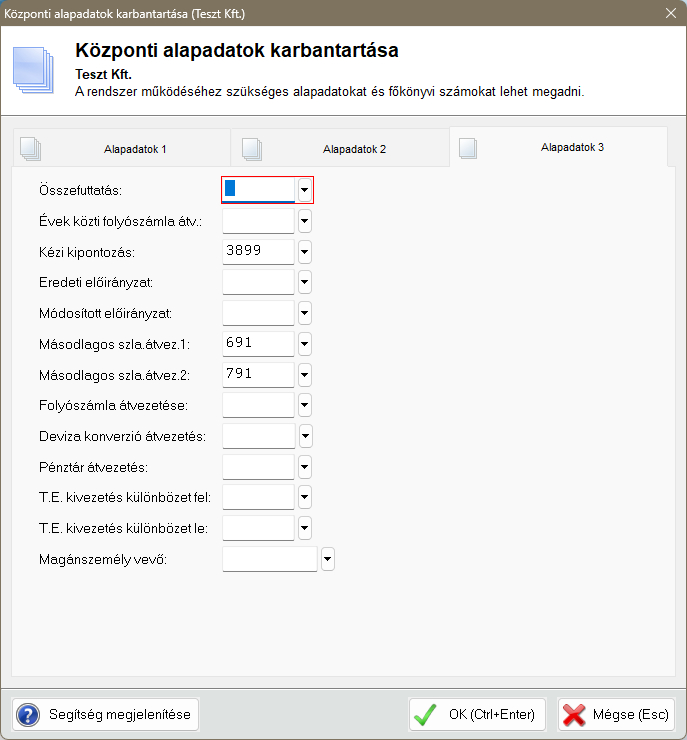Click the Alapadatok 1 tab page icon
Viewport: 687px width, 740px height.
coord(31,148)
